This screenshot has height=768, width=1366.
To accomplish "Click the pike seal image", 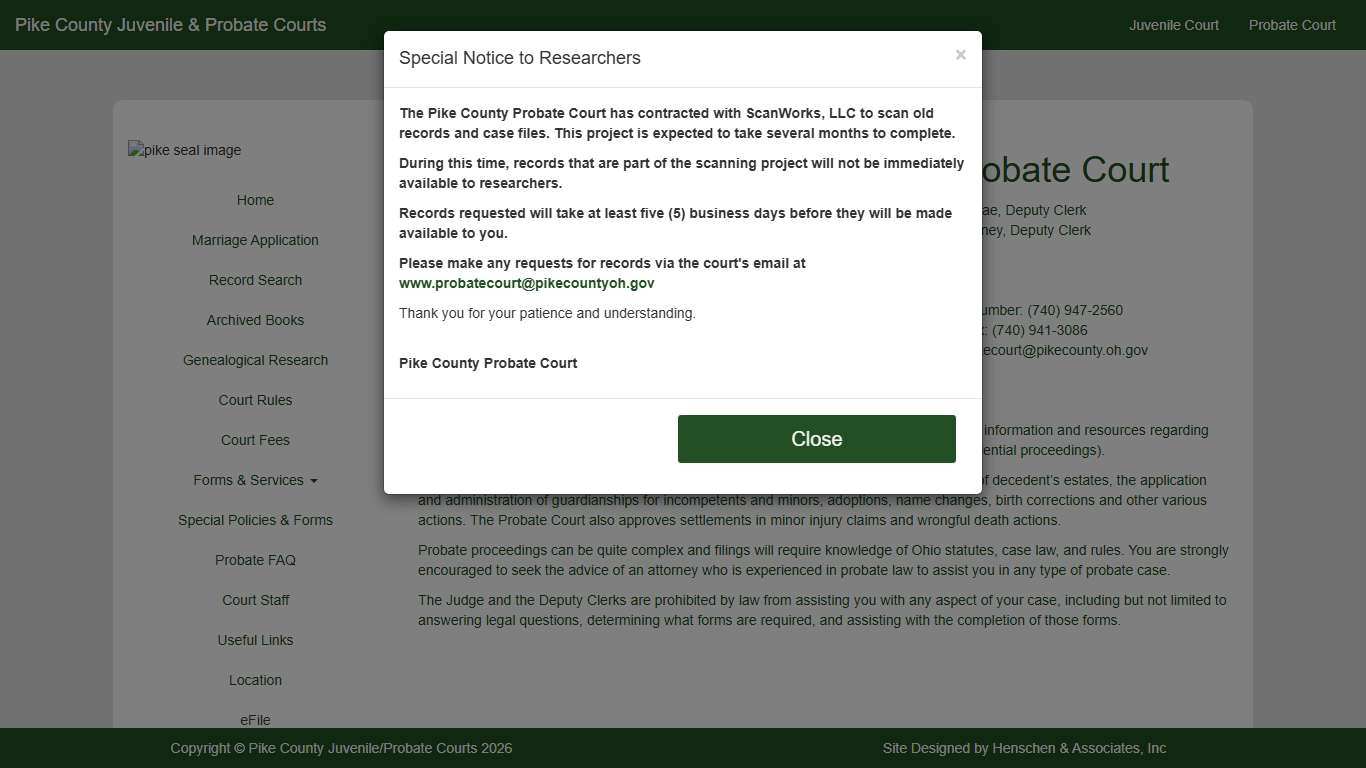I will click(185, 150).
